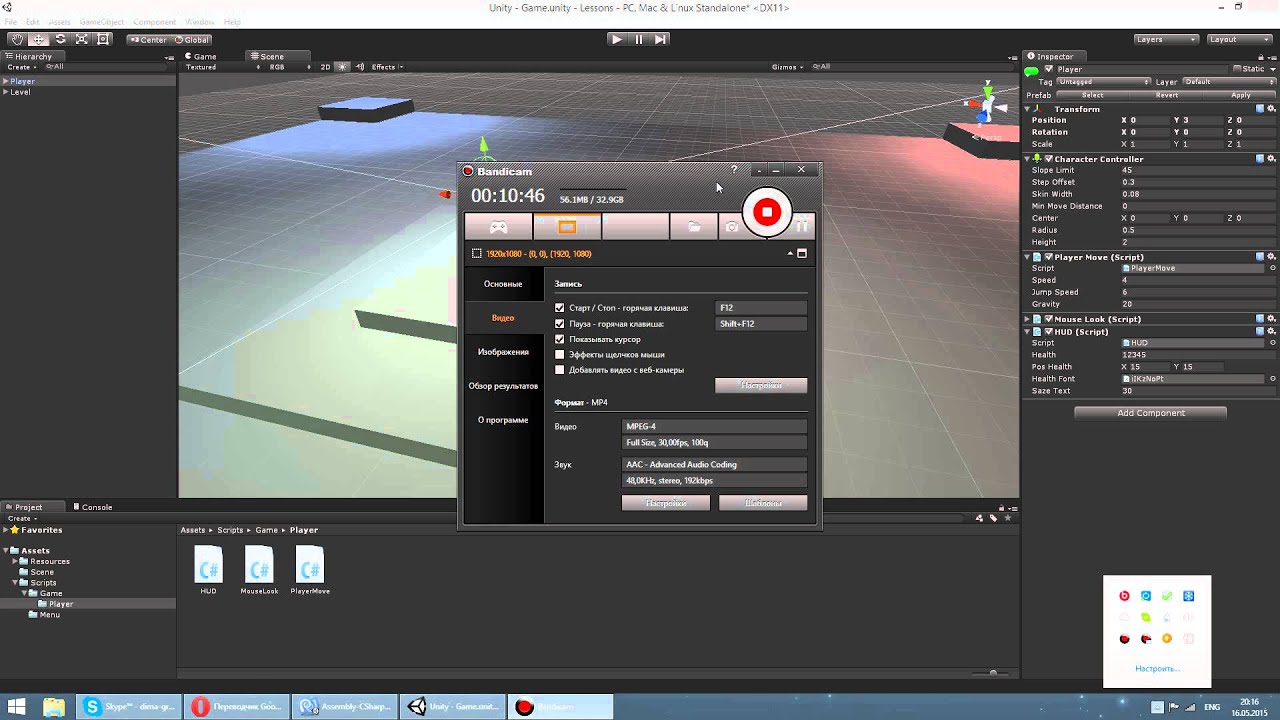Toggle scene lighting sun icon
Screen dimensions: 1280x720
point(343,67)
